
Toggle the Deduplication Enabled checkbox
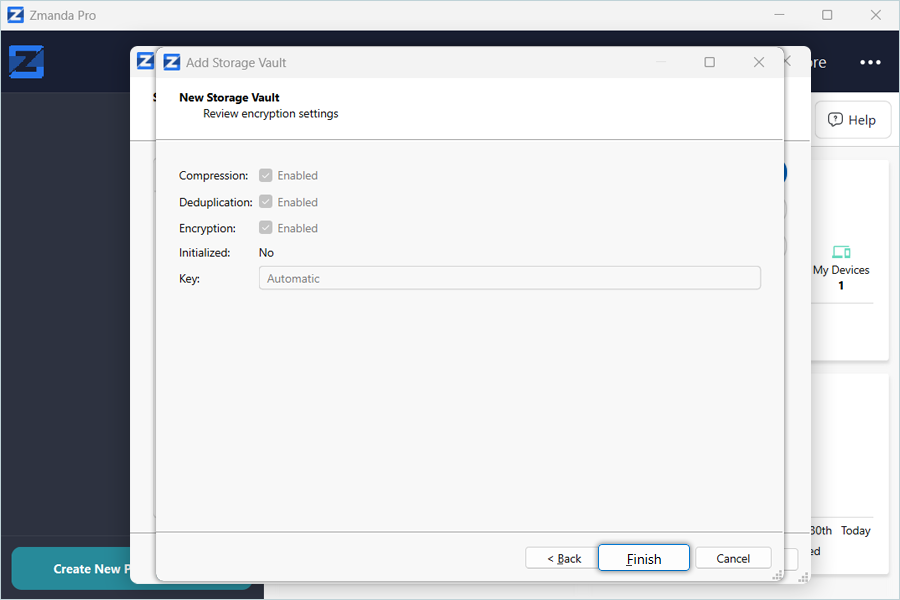(x=266, y=202)
